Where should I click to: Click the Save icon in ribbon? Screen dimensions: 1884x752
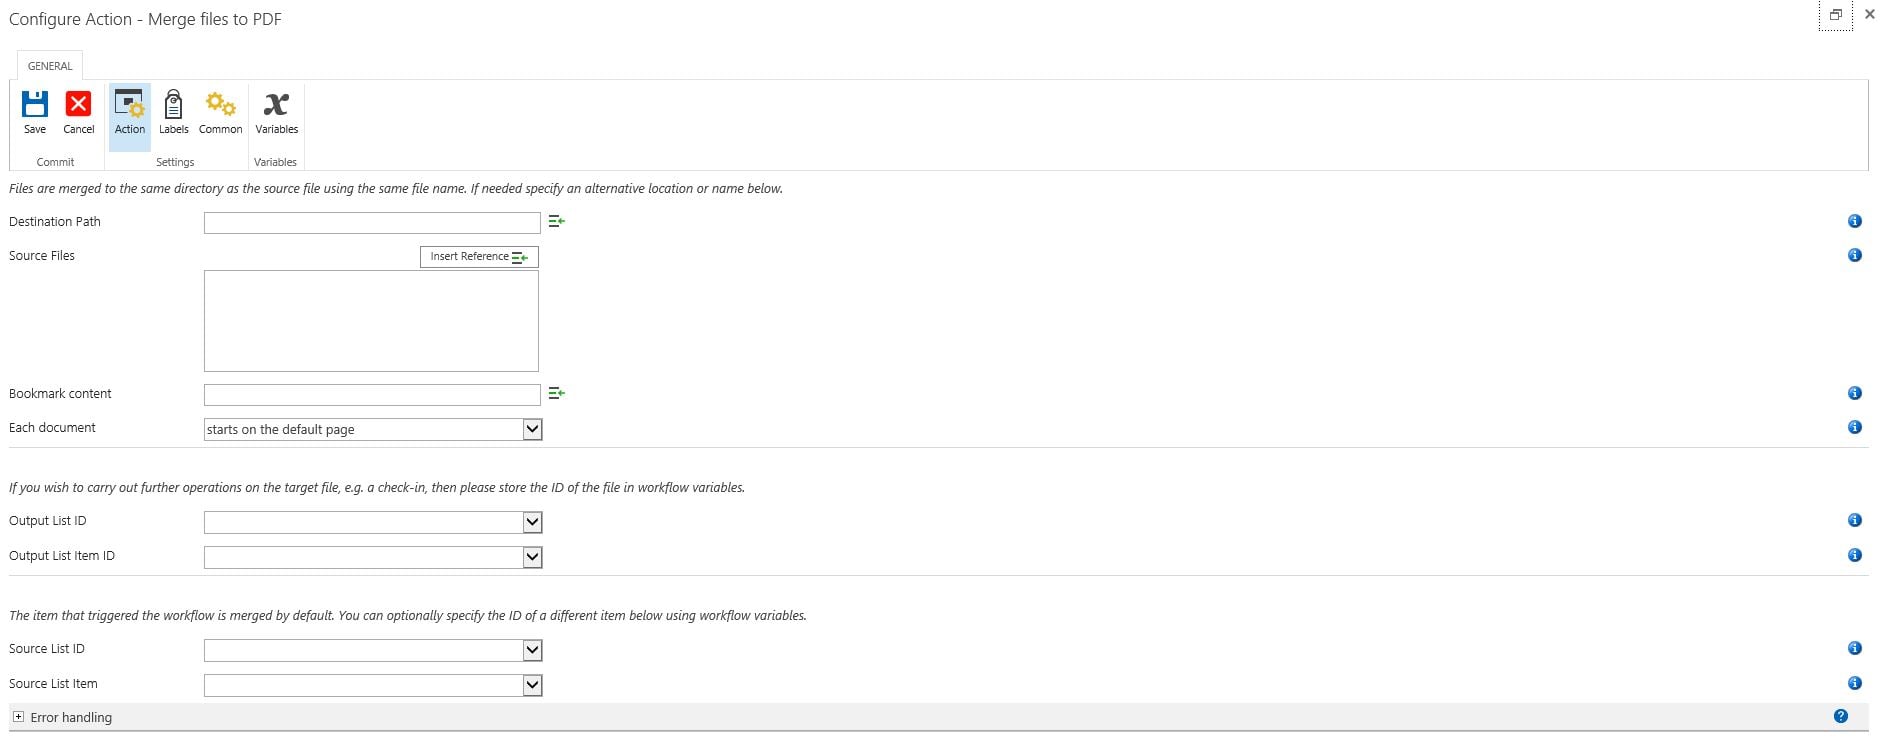coord(35,104)
